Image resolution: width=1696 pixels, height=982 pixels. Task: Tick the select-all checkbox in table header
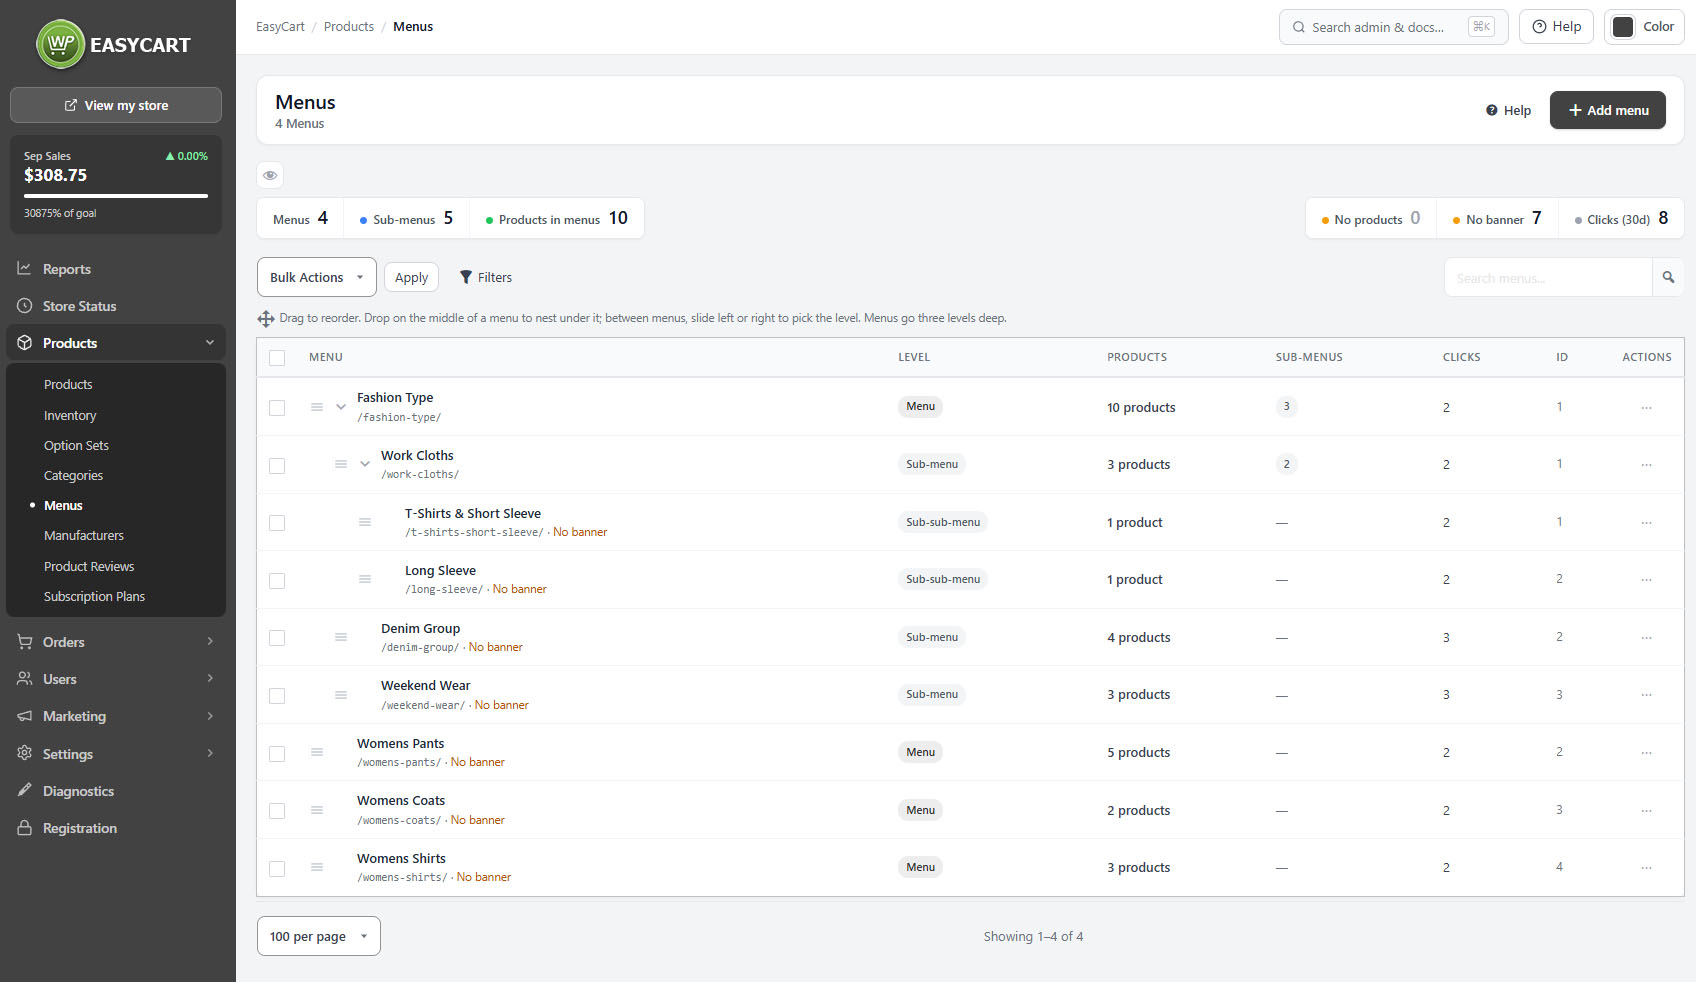pyautogui.click(x=277, y=358)
